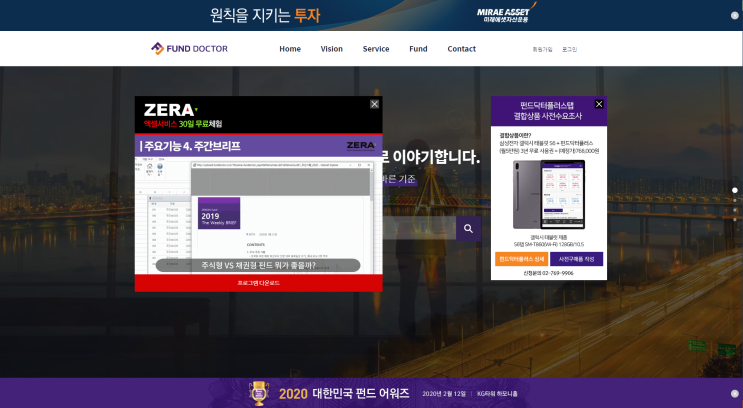Close the ZERA popup with X icon
Image resolution: width=743 pixels, height=408 pixels.
[x=374, y=104]
